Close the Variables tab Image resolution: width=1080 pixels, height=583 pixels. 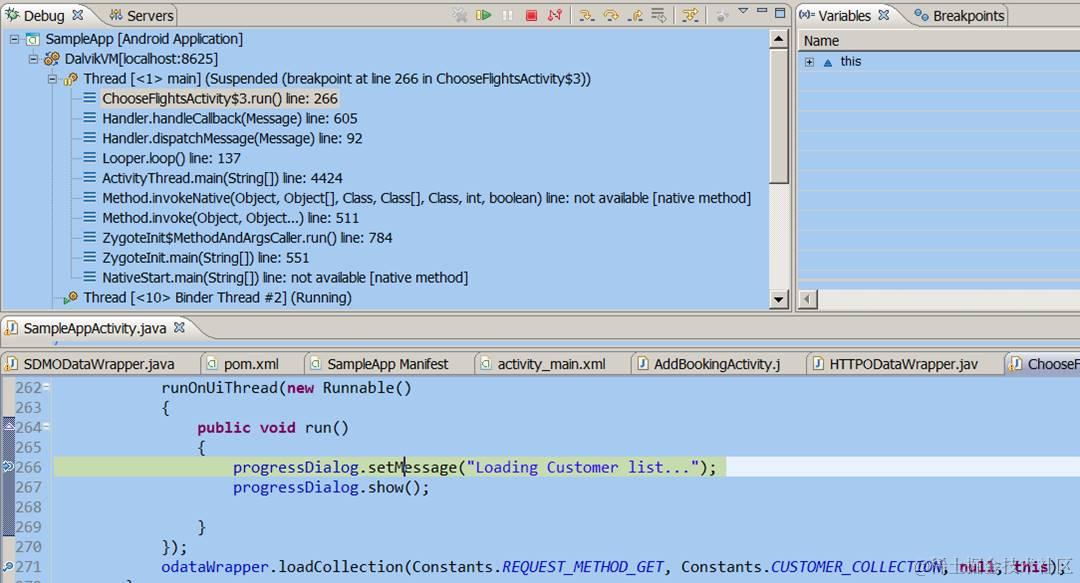pos(884,14)
